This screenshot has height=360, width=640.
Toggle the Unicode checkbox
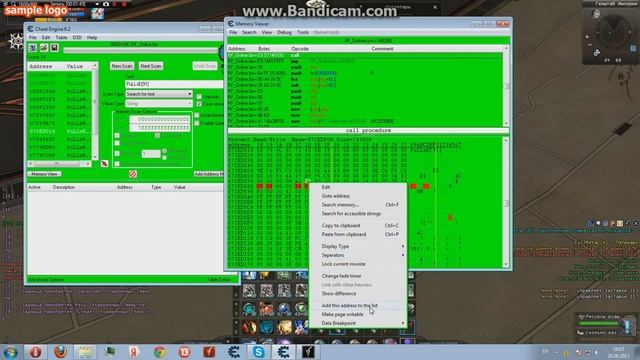pyautogui.click(x=199, y=97)
